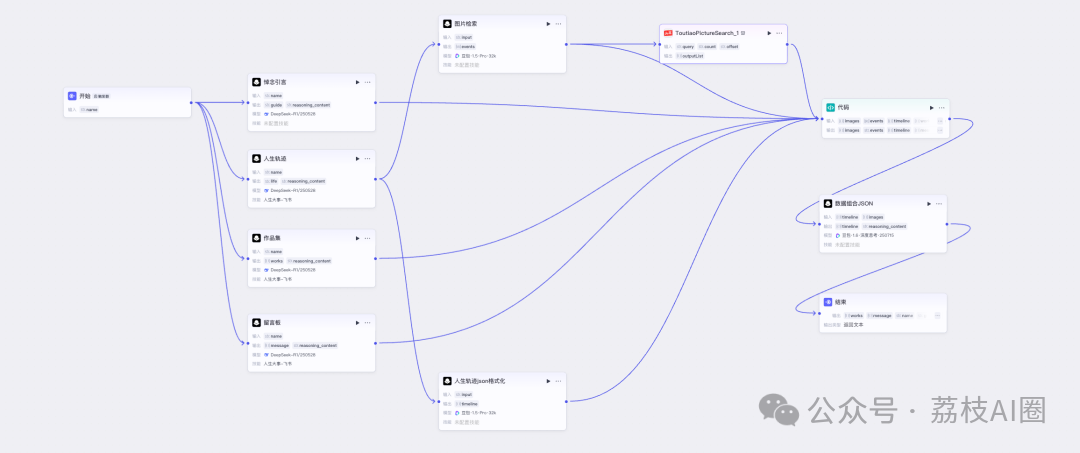This screenshot has width=1080, height=453.
Task: Select the ToutiaoPictureSearch_1 node title
Action: (707, 33)
